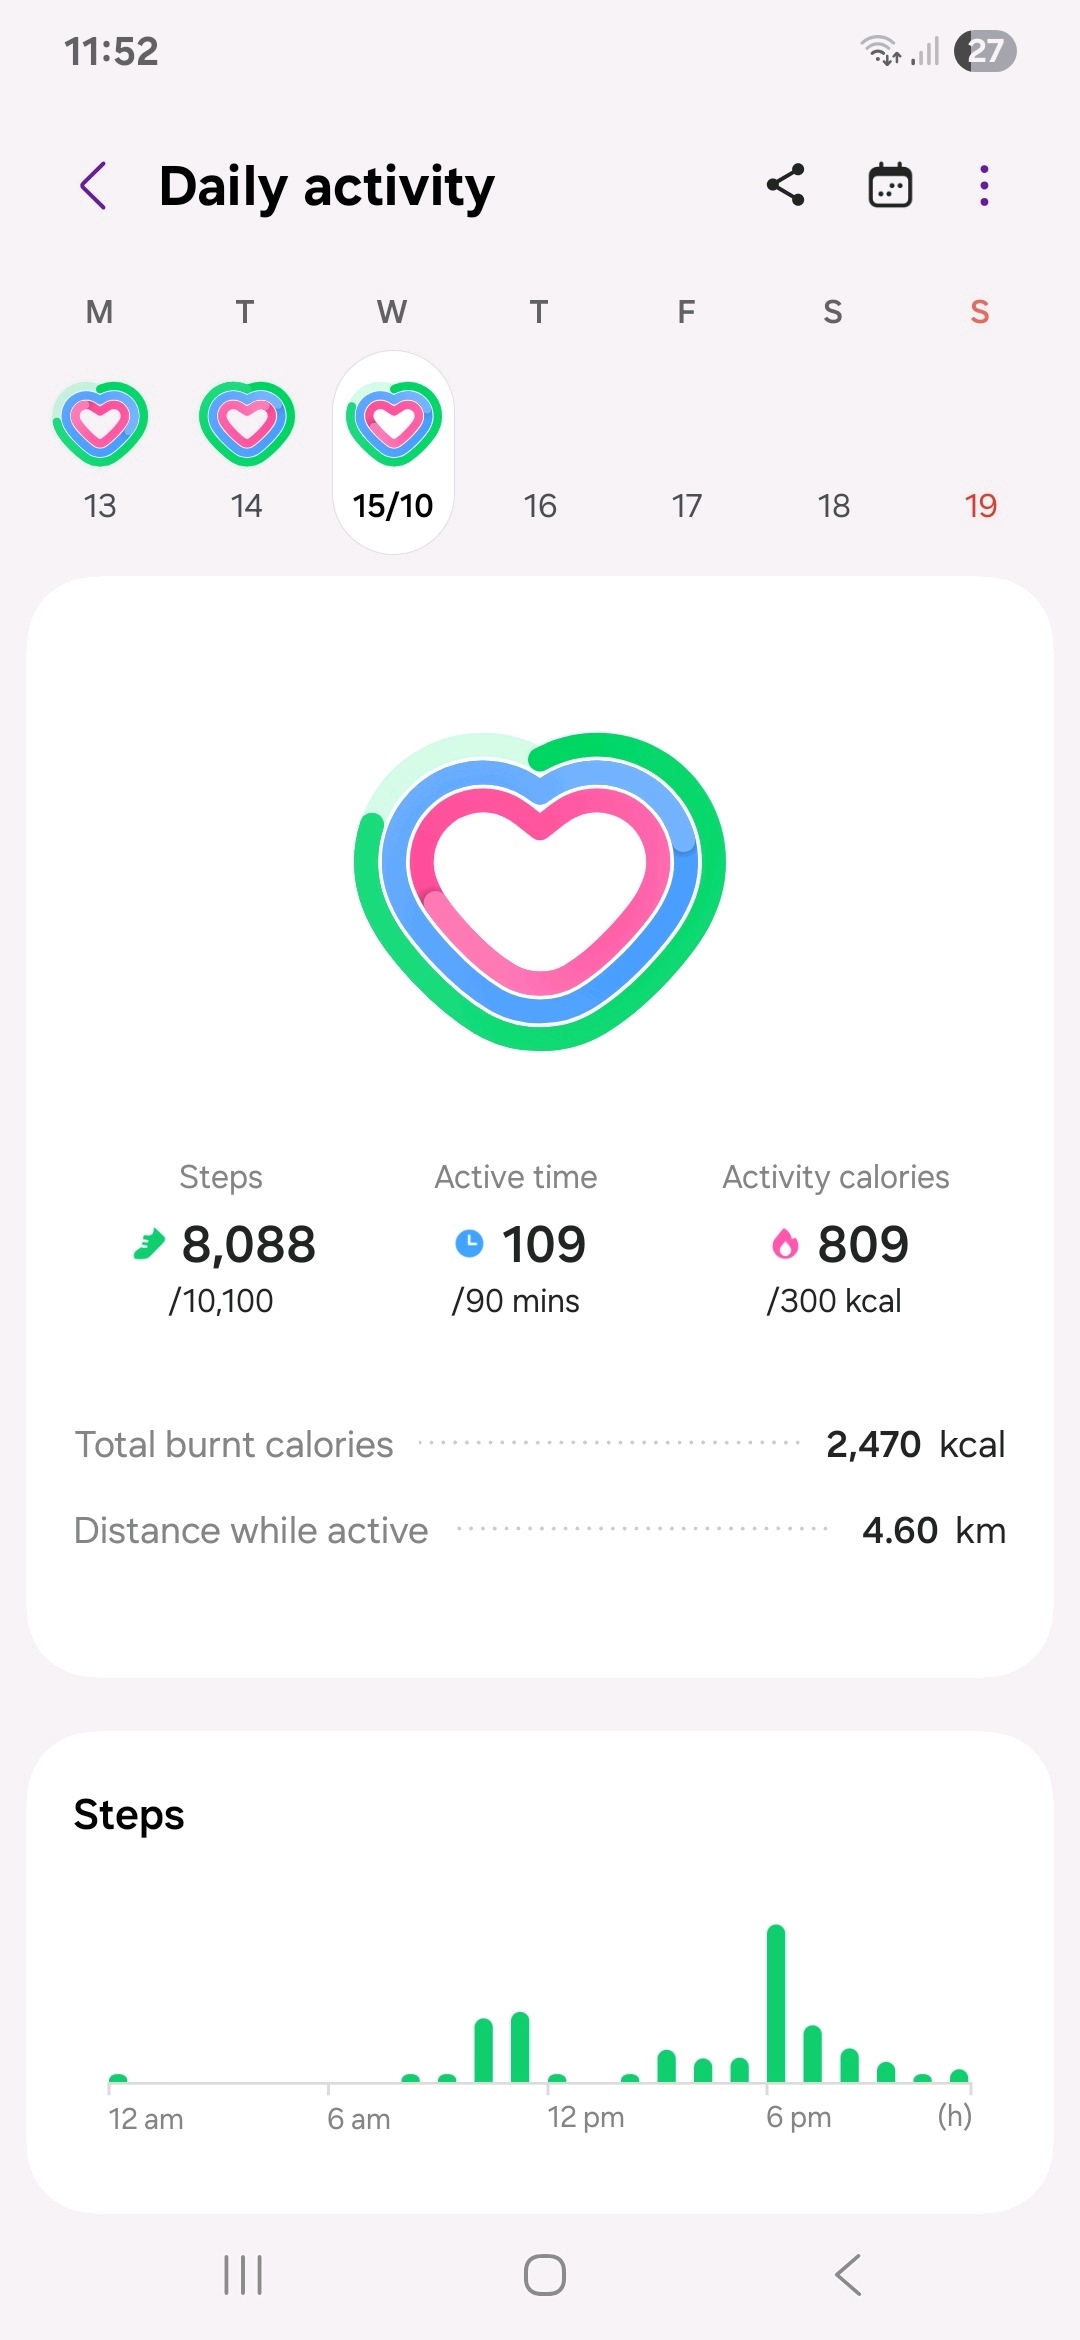
Task: Tap the back arrow beside Daily activity
Action: 93,186
